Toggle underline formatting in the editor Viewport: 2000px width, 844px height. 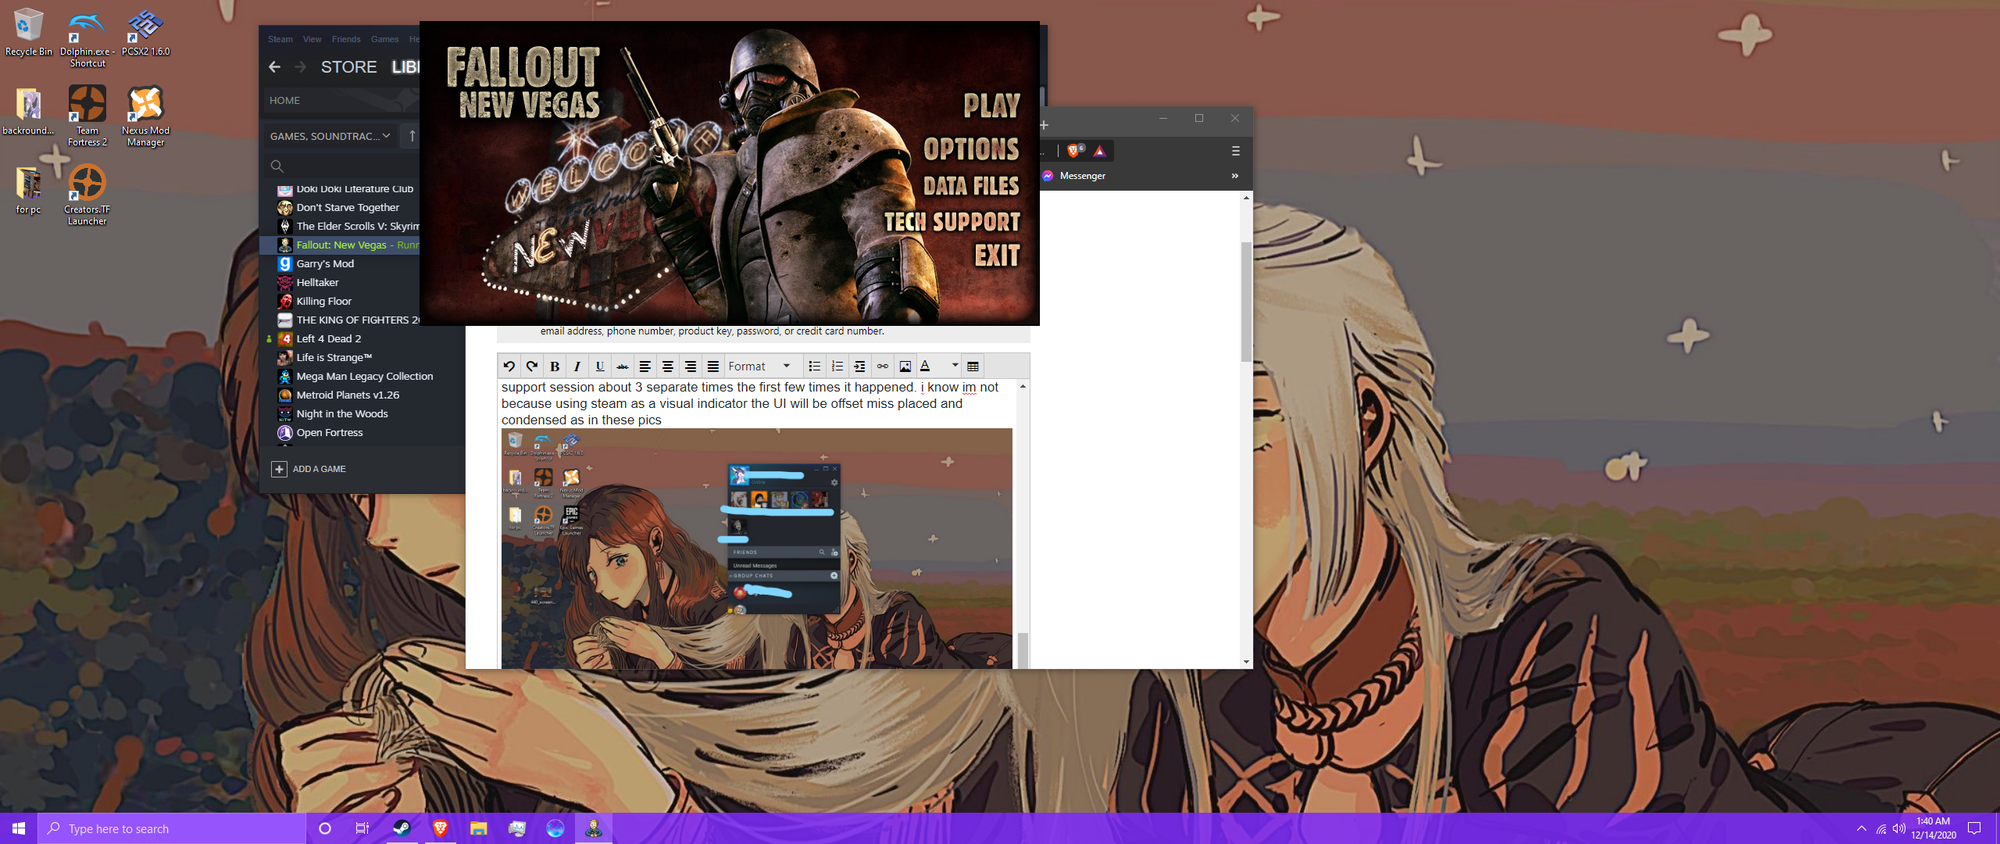pyautogui.click(x=600, y=366)
